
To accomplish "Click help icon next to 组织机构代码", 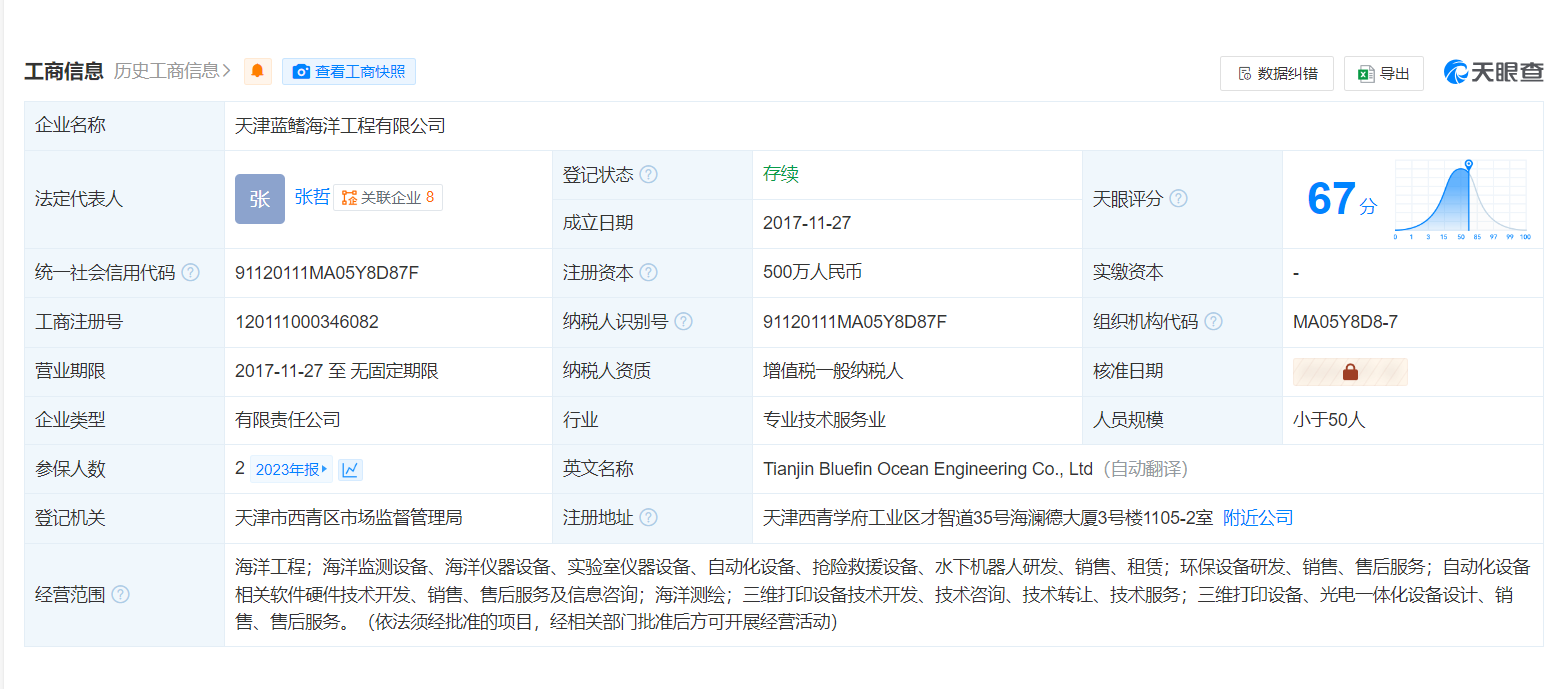I will (1214, 322).
